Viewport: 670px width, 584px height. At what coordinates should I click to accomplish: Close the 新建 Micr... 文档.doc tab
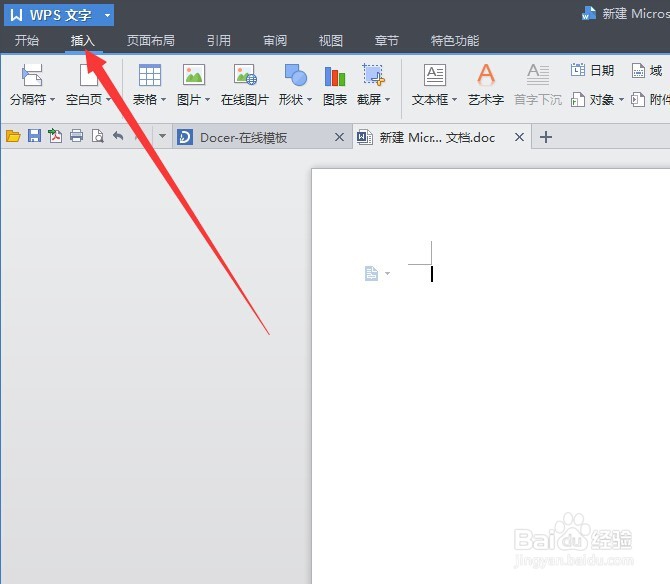pyautogui.click(x=519, y=137)
